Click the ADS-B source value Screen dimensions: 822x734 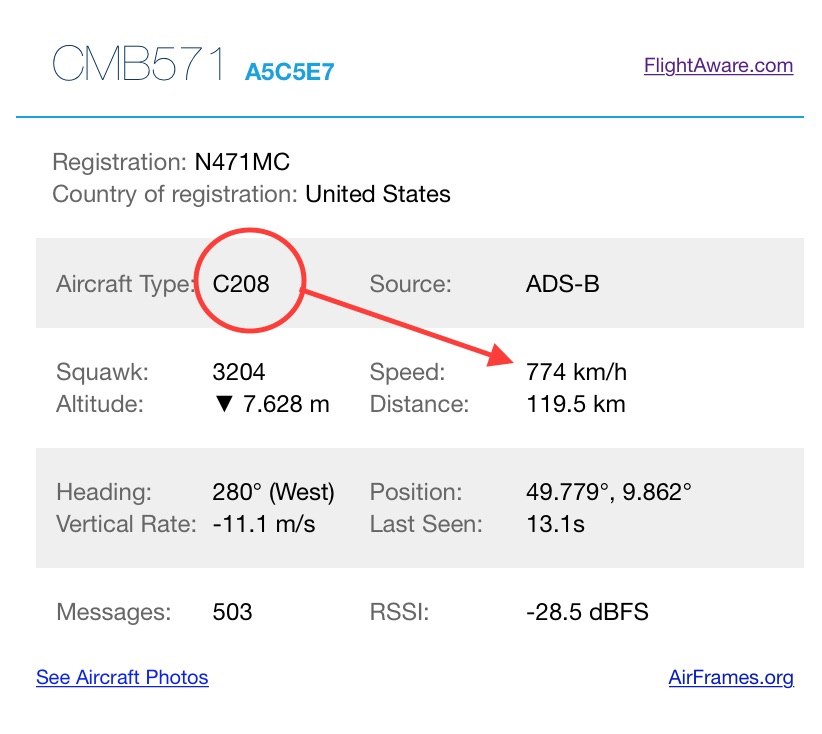point(563,284)
